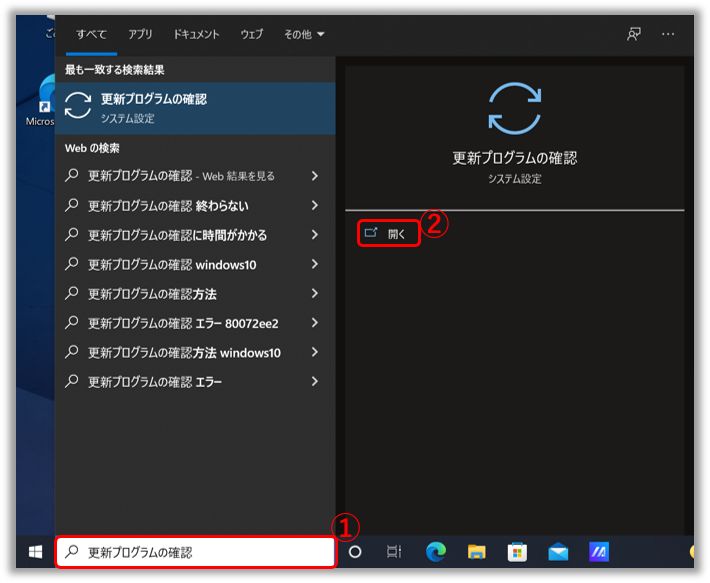
Task: Click エラー 80072ee2 search suggestion
Action: (x=183, y=323)
